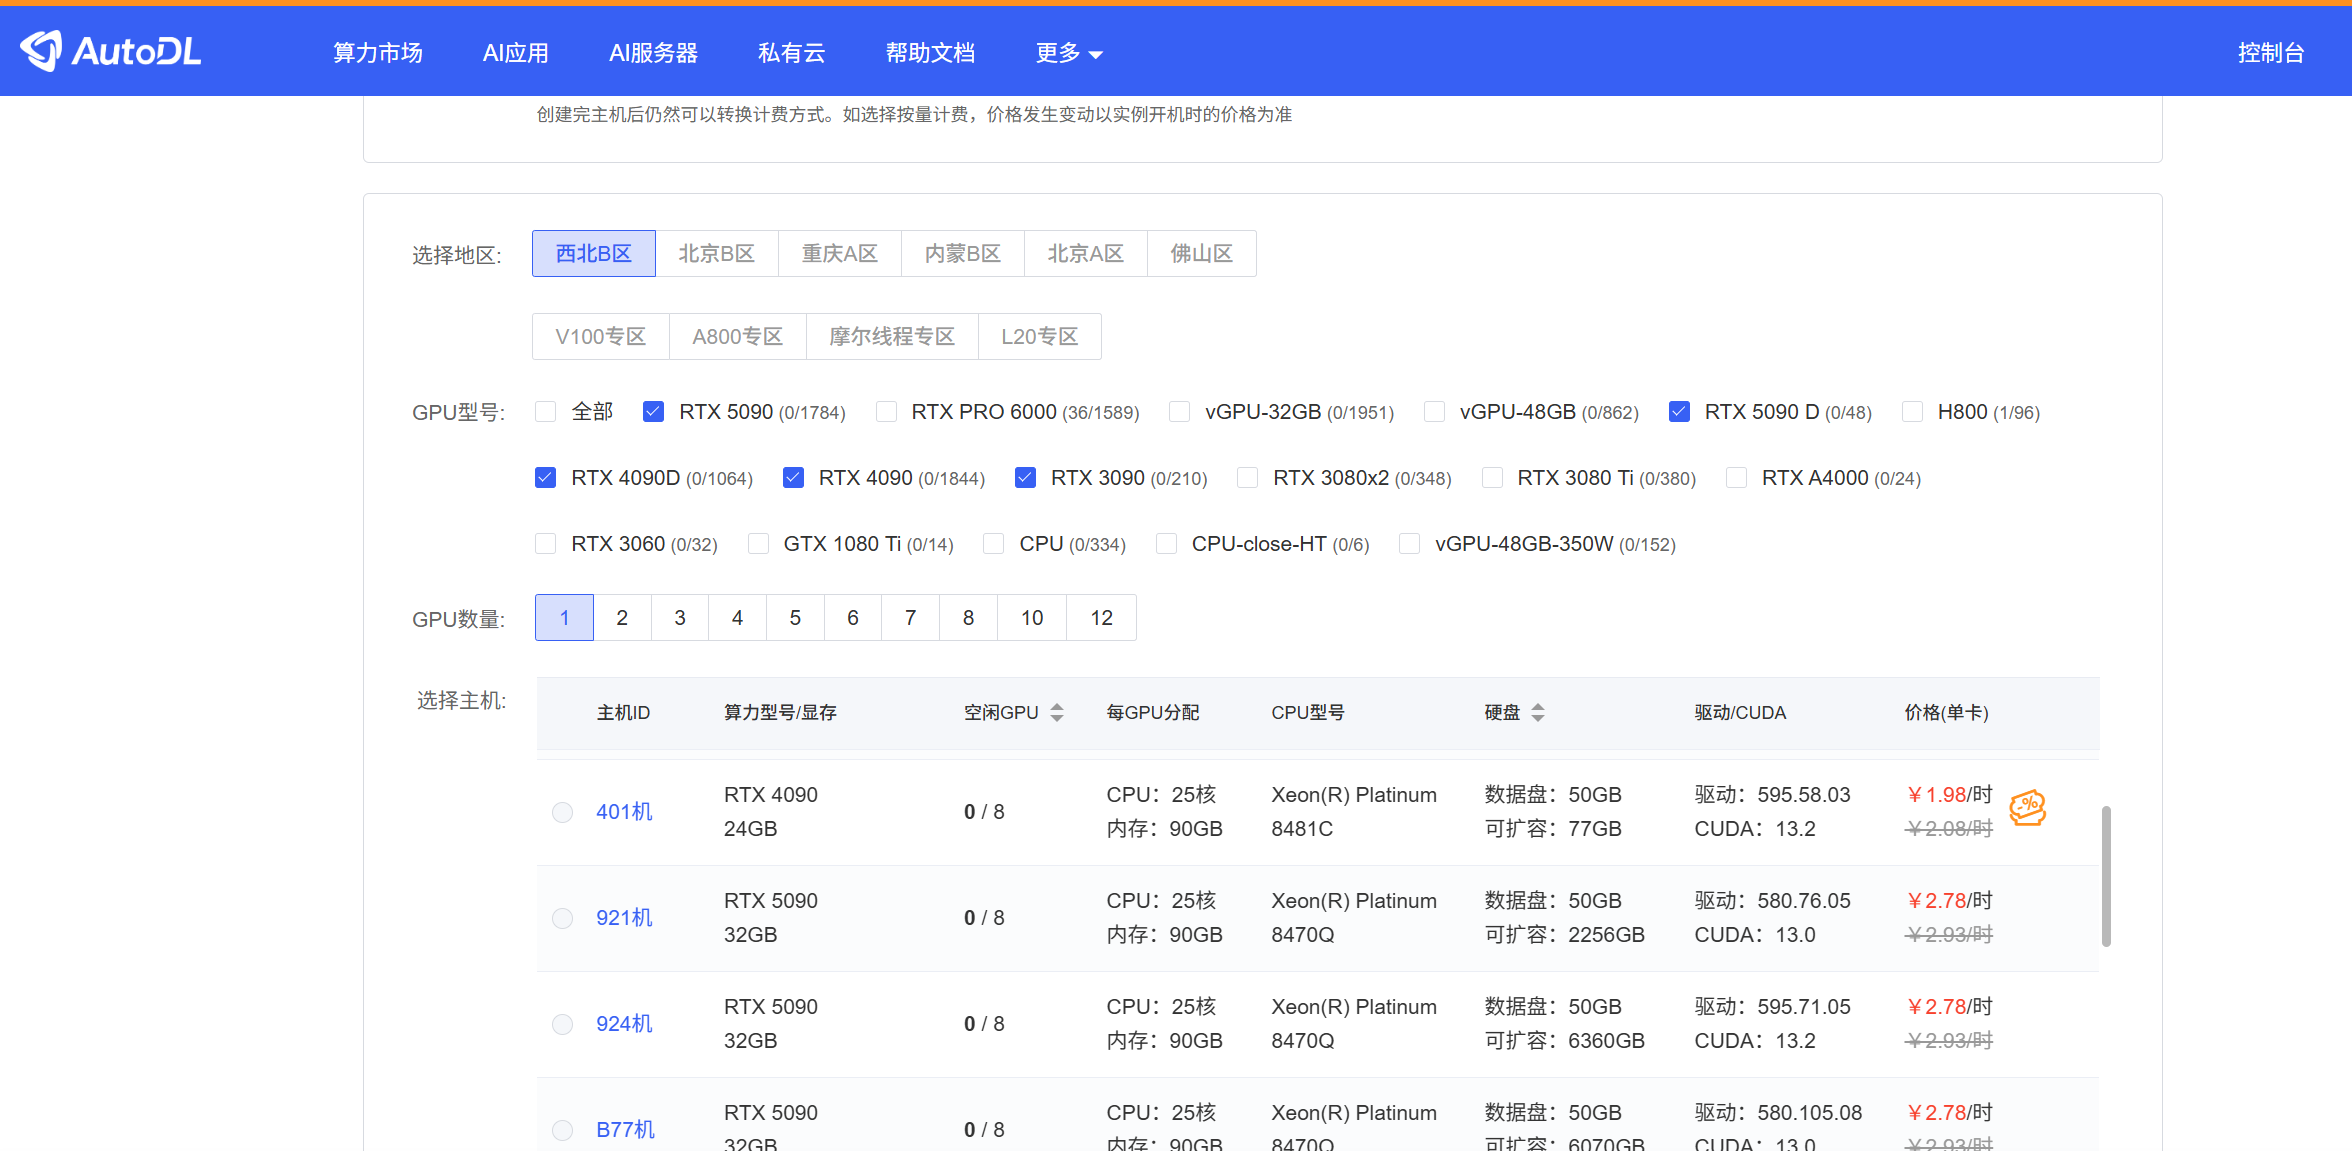Set GPU count to 6
Viewport: 2352px width, 1151px height.
[x=853, y=618]
